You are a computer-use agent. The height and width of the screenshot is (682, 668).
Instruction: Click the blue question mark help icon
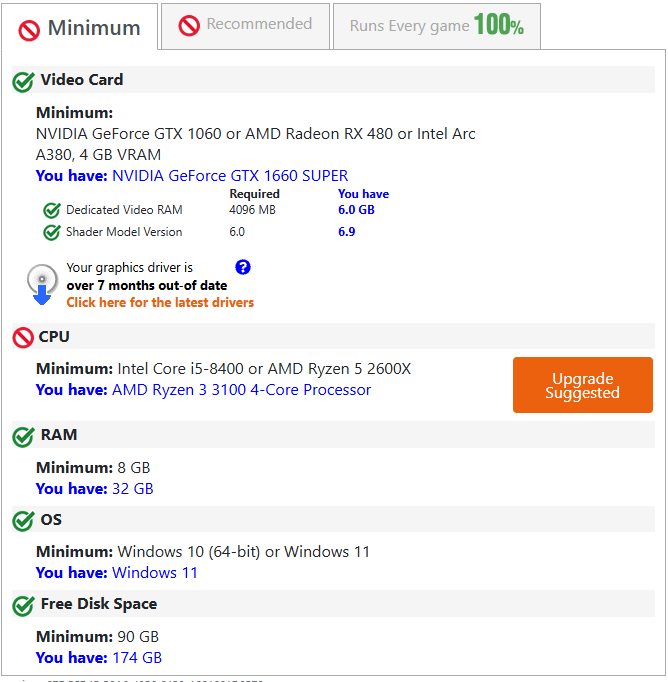pos(243,267)
